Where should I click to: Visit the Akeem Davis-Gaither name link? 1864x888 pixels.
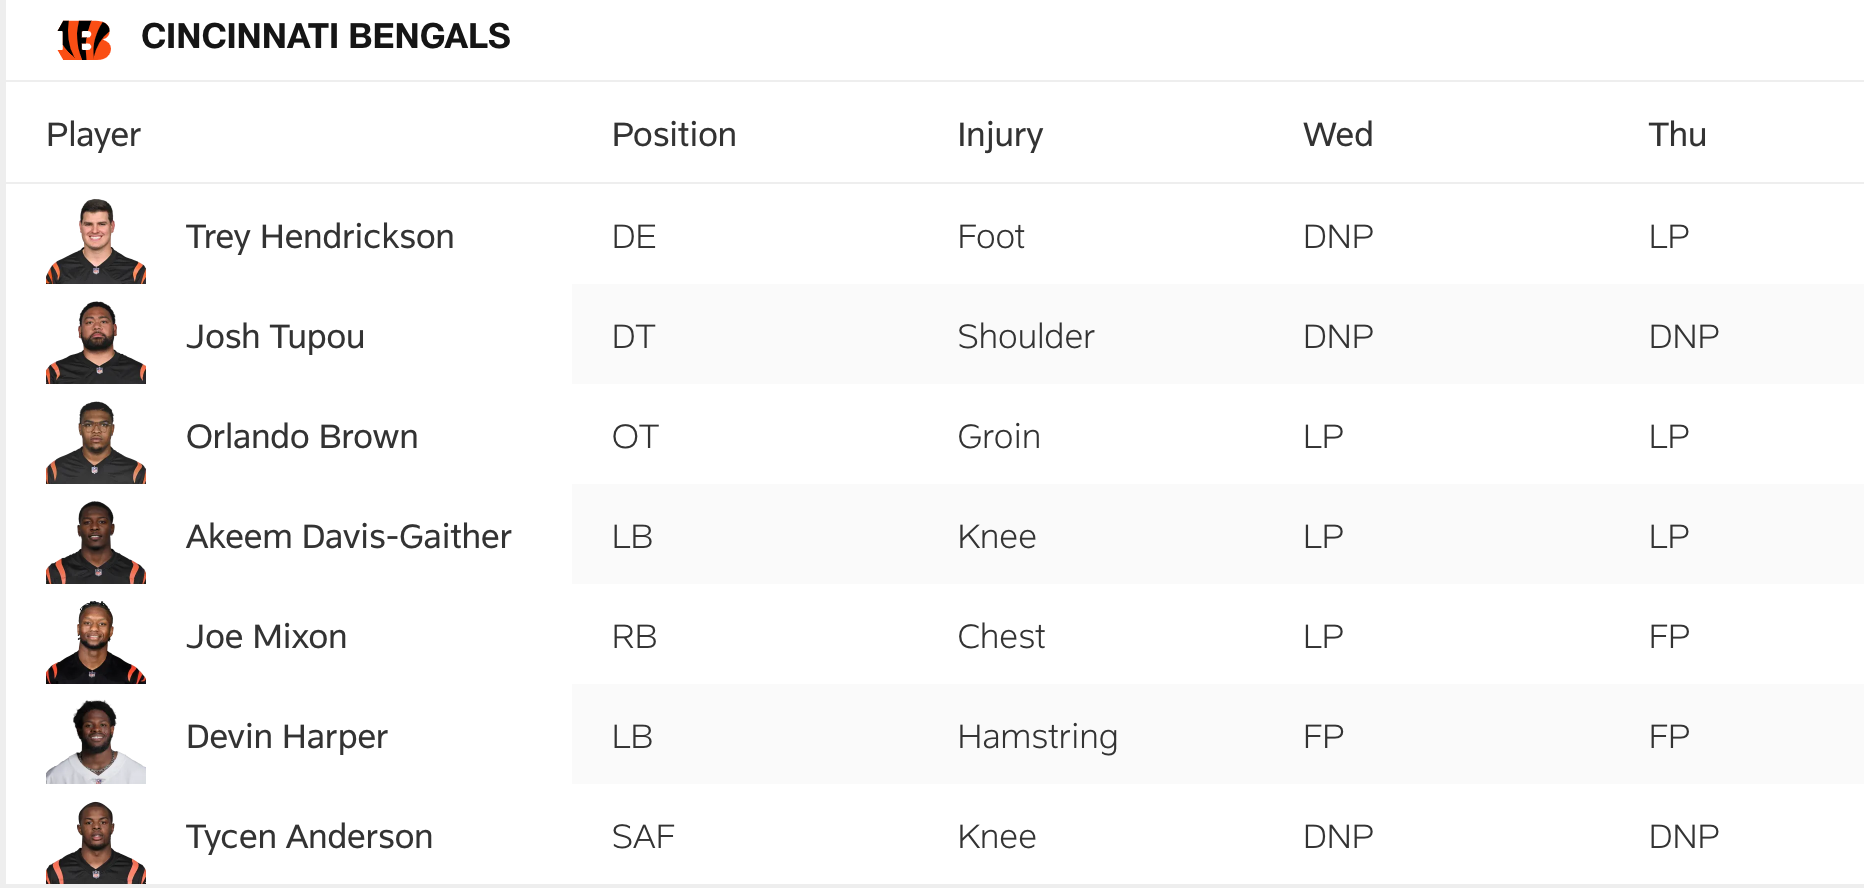coord(349,537)
